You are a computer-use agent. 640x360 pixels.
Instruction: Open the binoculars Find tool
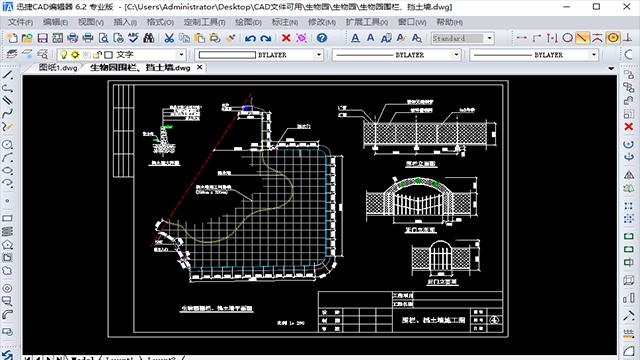pyautogui.click(x=149, y=38)
